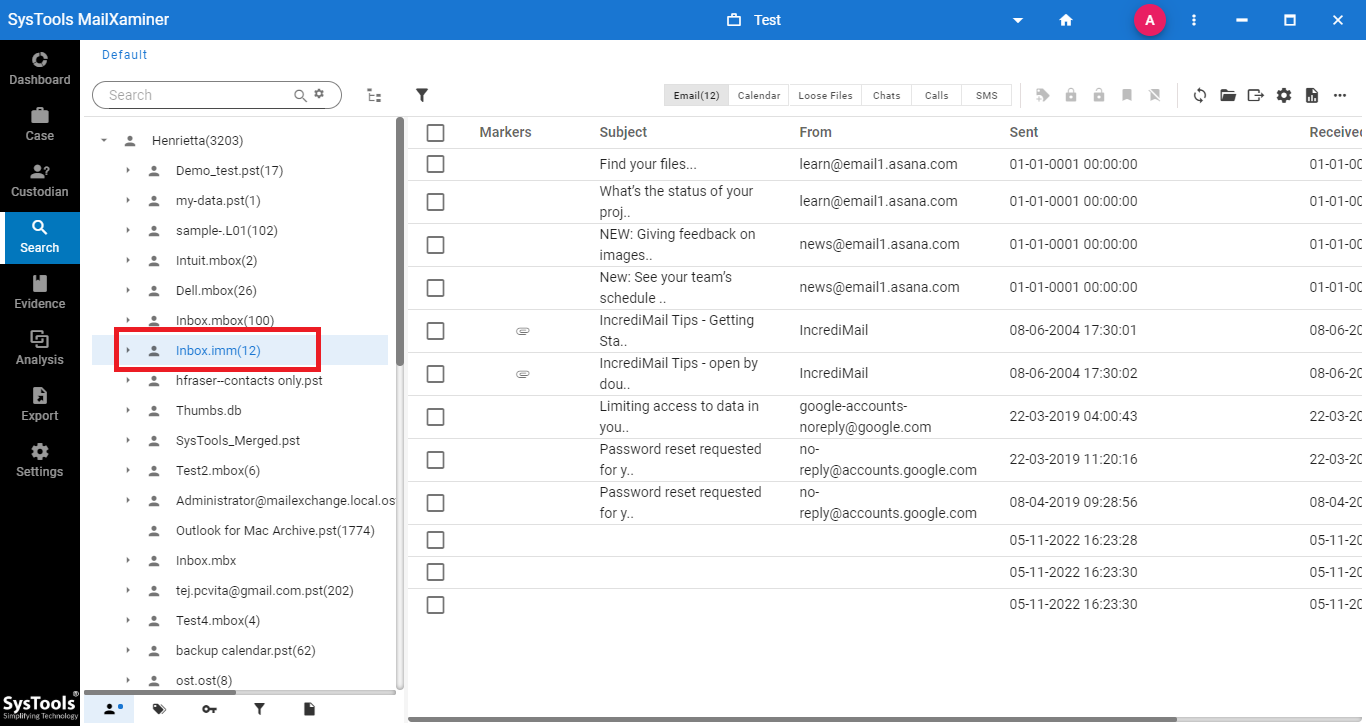Toggle the tree hierarchy view icon
Screen dimensions: 1366x726
coord(374,95)
